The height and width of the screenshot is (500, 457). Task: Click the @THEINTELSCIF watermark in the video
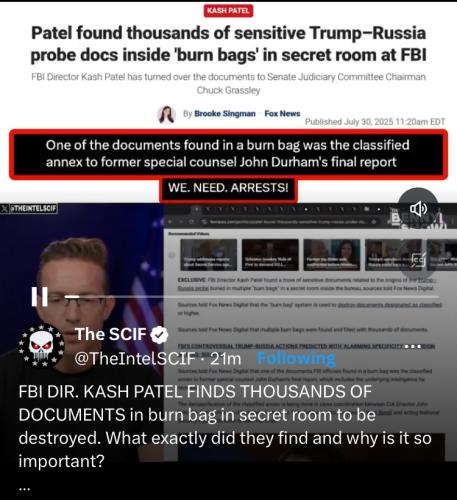[29, 209]
